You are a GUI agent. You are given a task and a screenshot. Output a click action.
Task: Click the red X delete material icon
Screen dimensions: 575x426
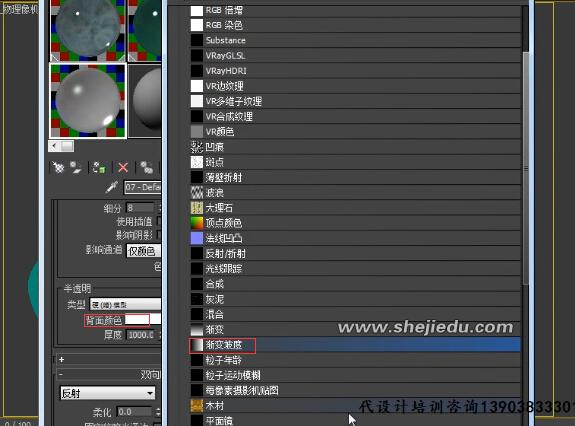click(x=123, y=168)
